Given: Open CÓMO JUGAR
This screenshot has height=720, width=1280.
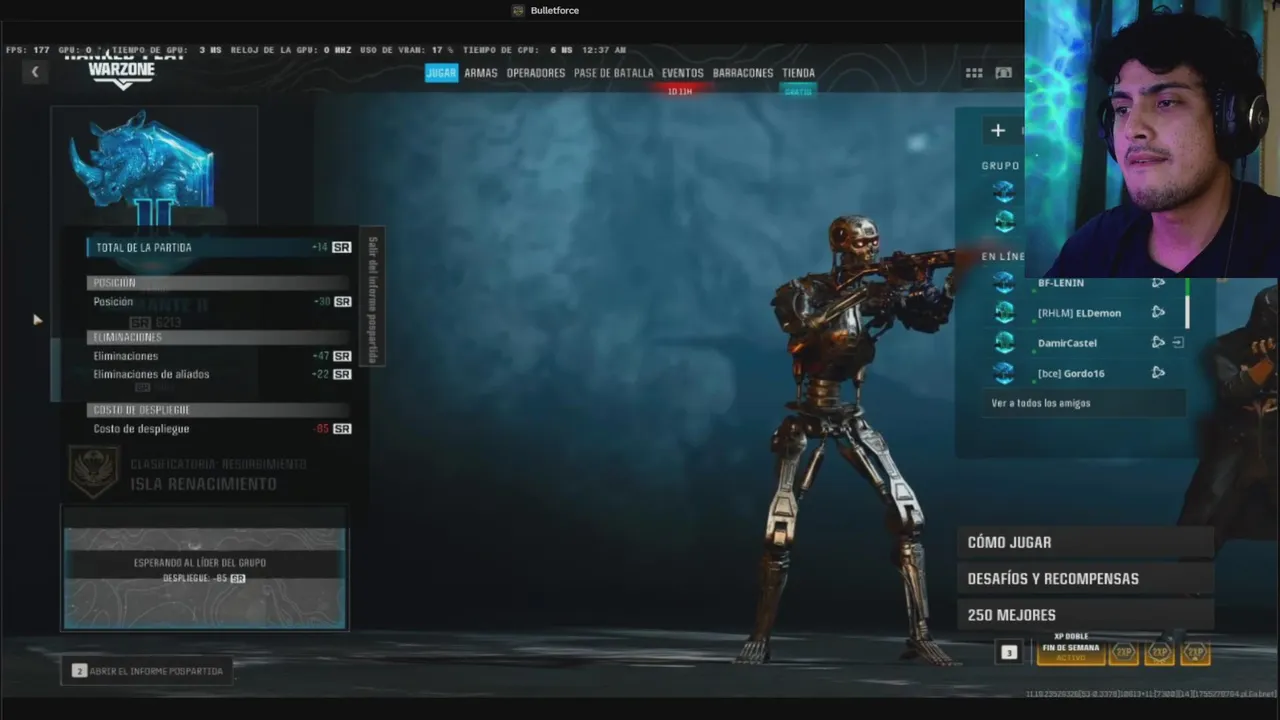Looking at the screenshot, I should 1086,542.
